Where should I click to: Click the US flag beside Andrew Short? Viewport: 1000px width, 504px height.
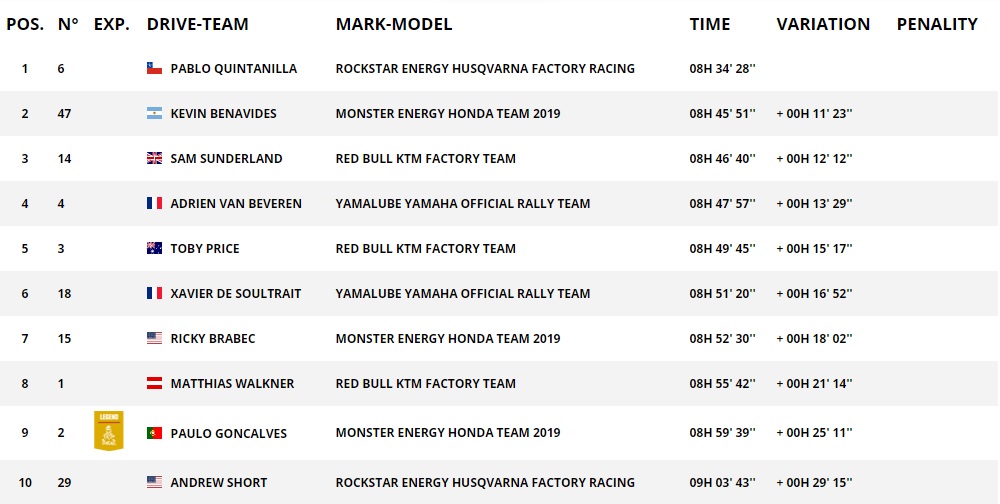(154, 482)
